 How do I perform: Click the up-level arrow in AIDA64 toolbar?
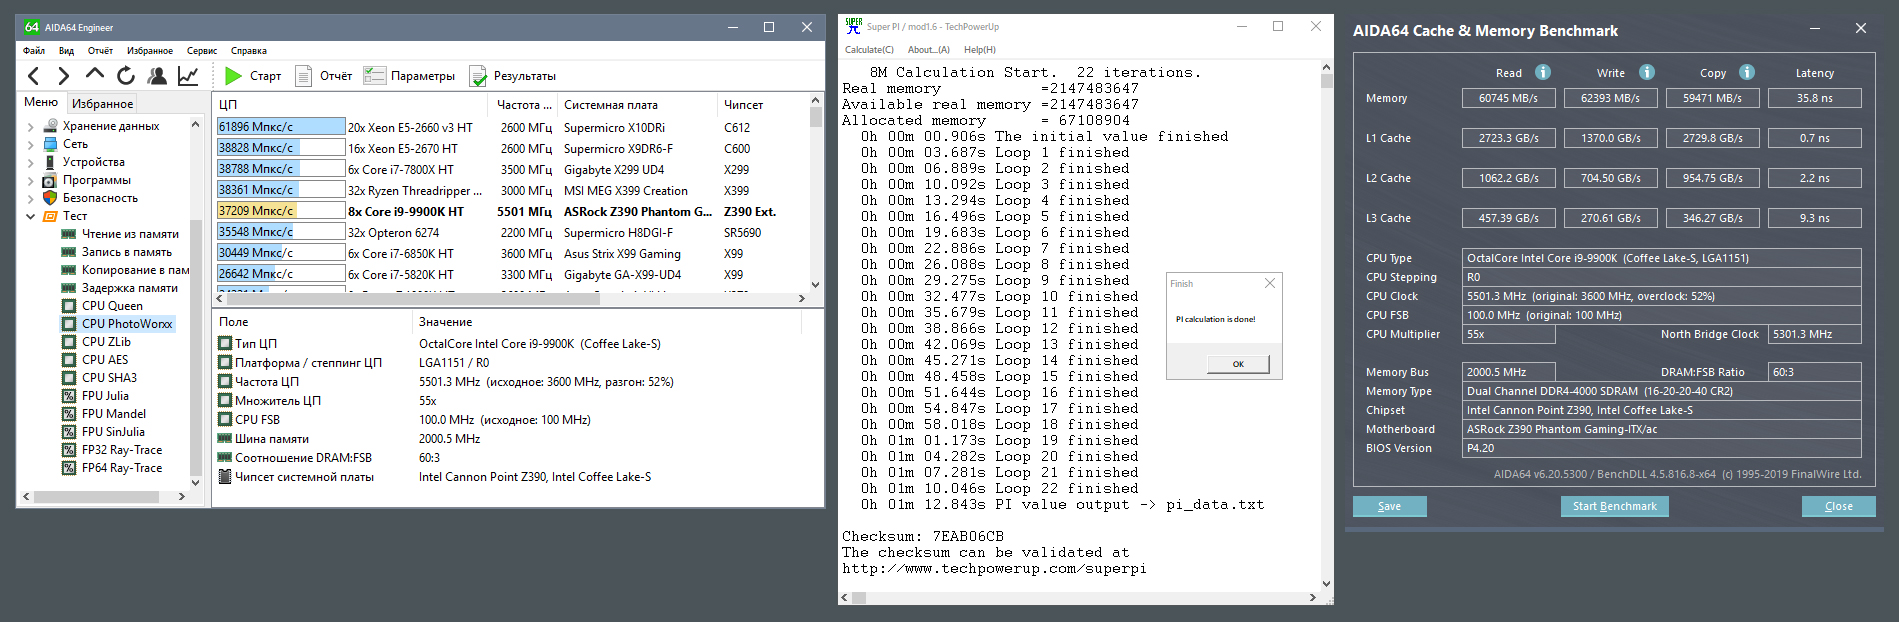(95, 74)
